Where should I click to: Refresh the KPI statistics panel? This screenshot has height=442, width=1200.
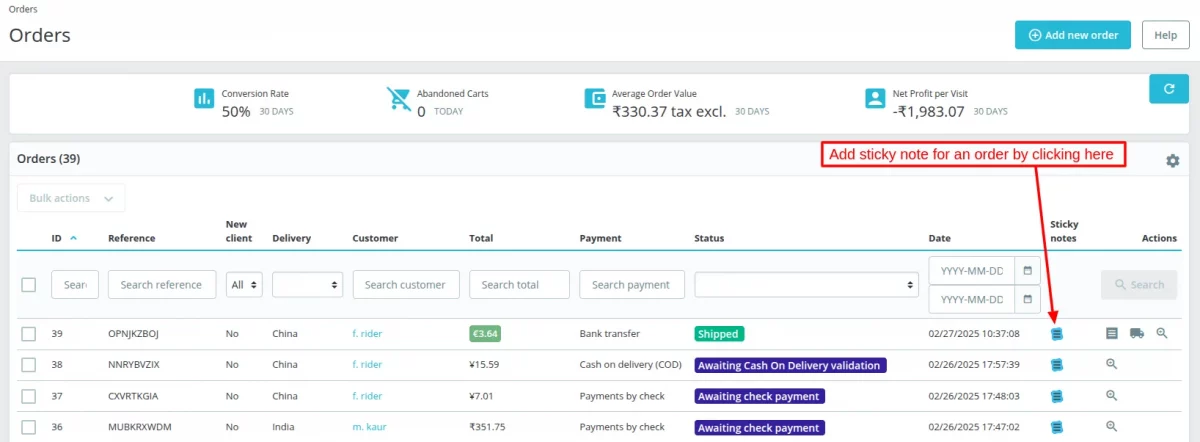pyautogui.click(x=1168, y=89)
